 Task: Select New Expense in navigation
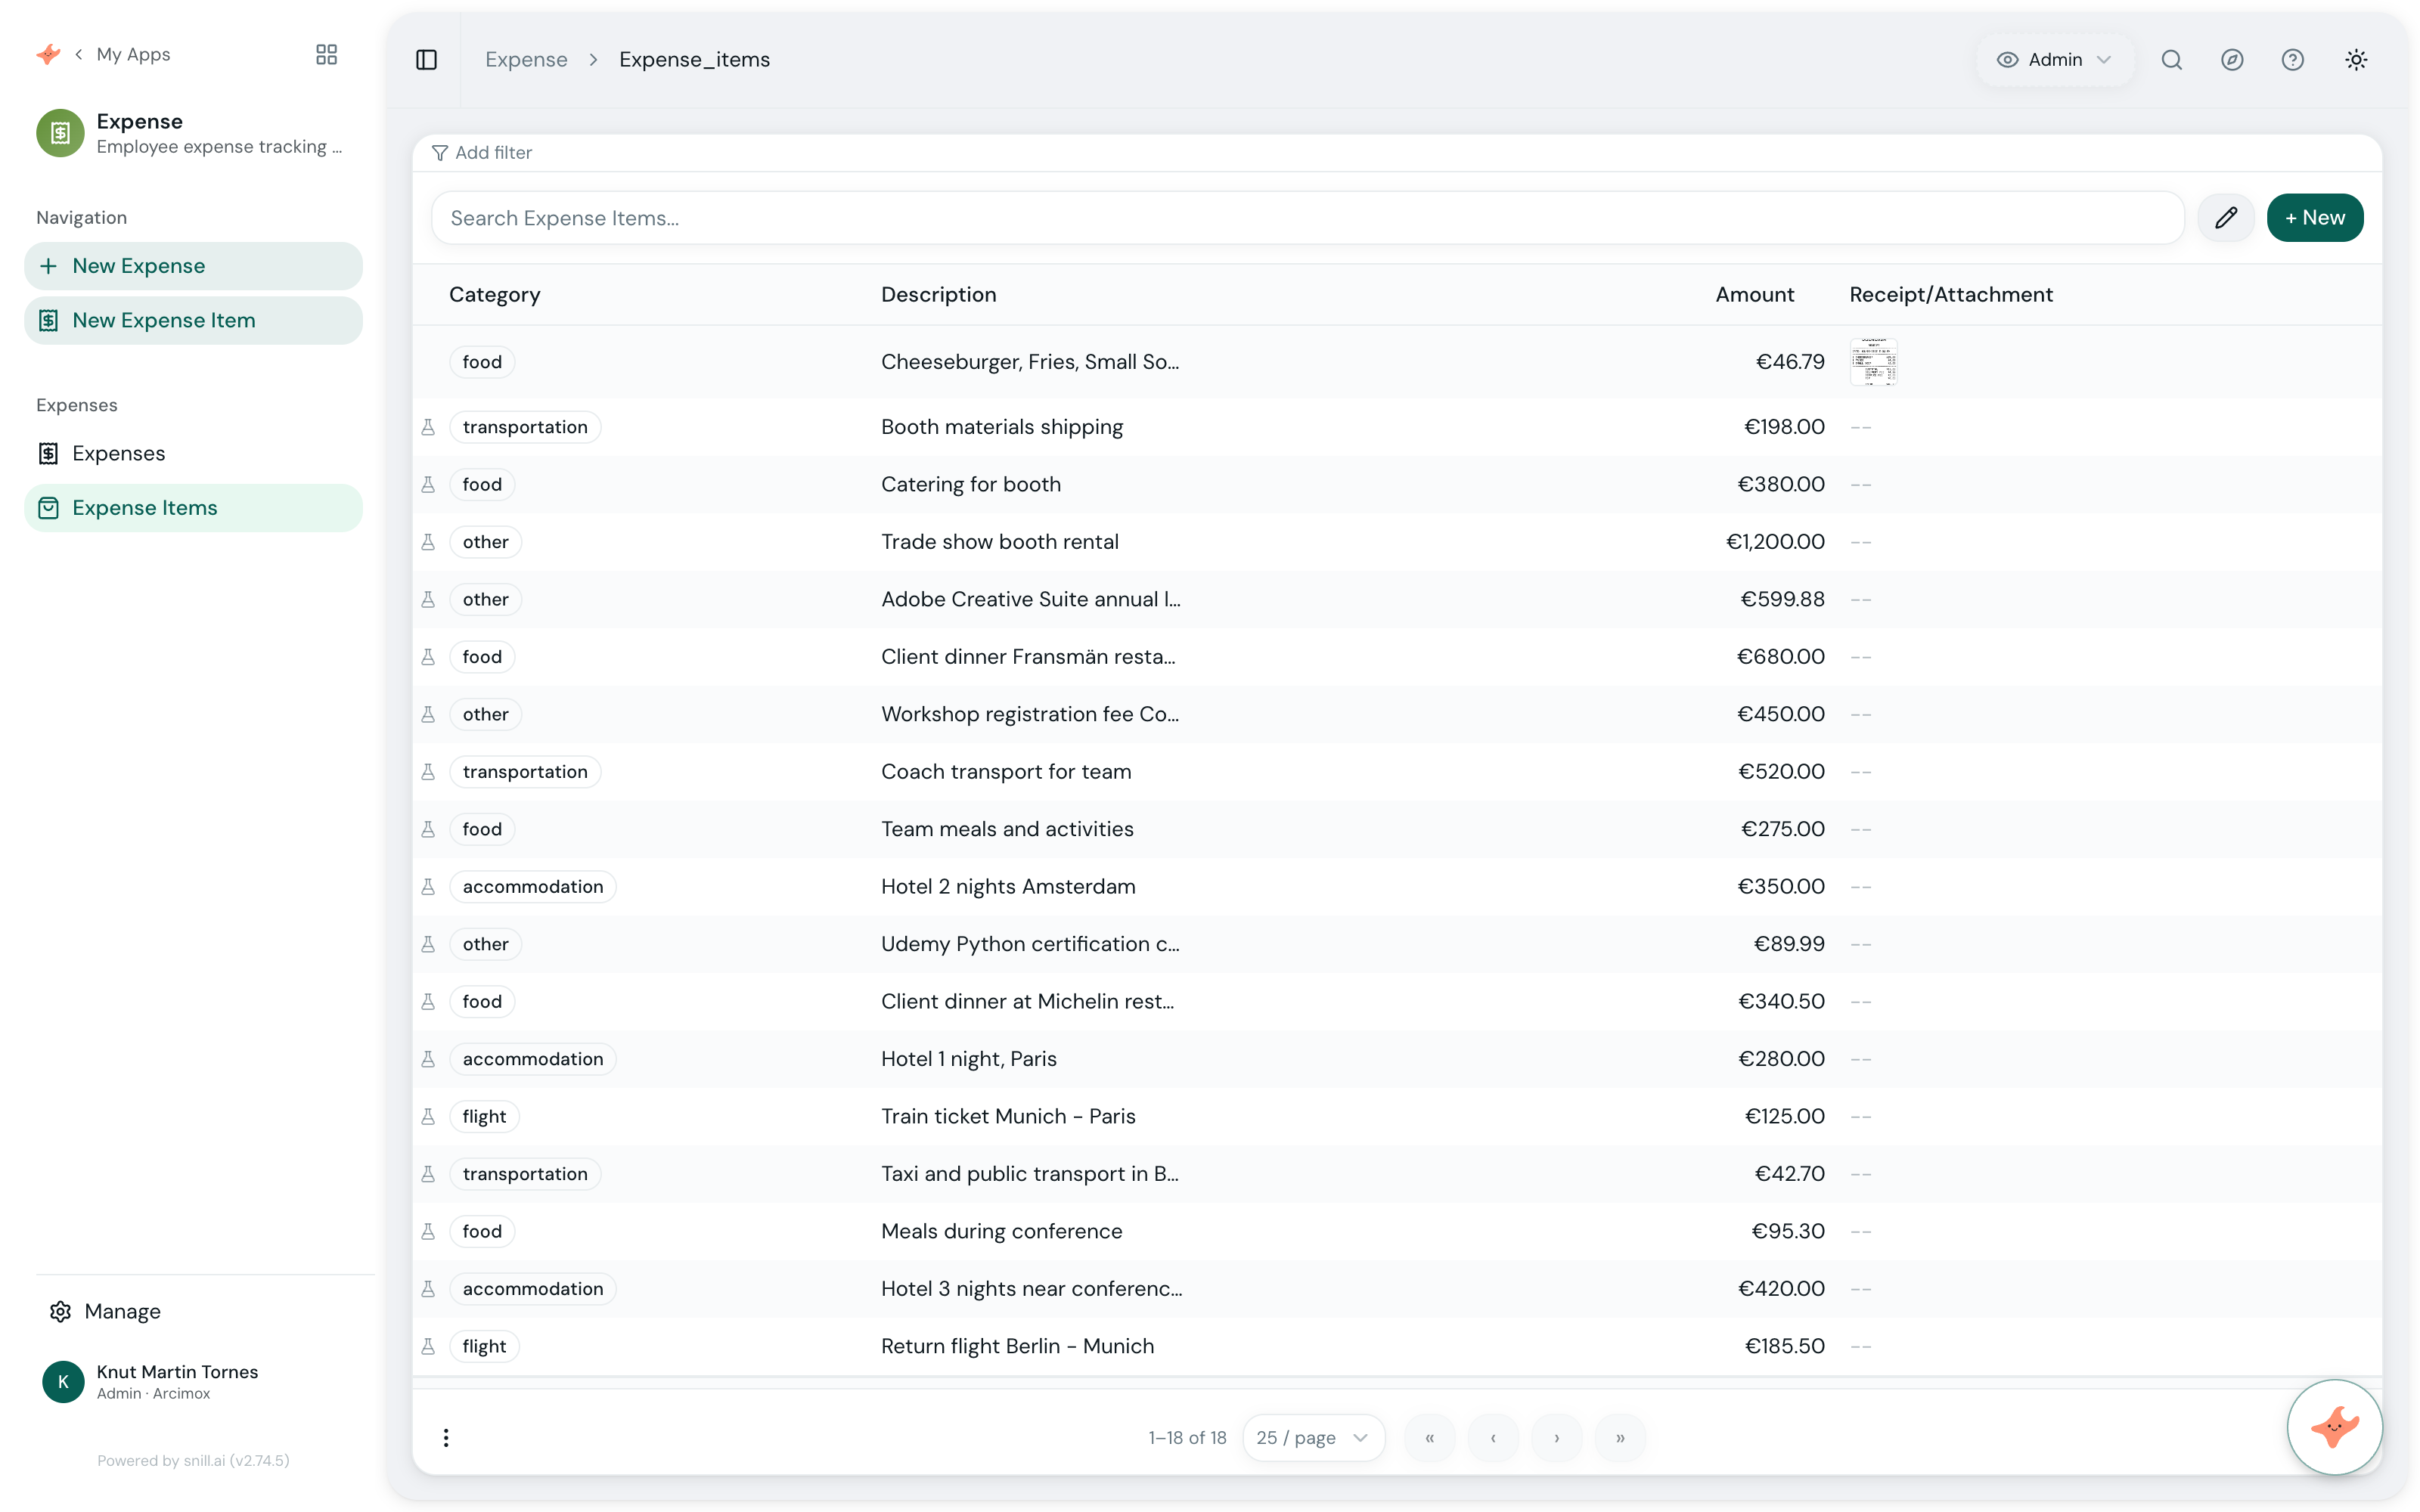pyautogui.click(x=193, y=266)
